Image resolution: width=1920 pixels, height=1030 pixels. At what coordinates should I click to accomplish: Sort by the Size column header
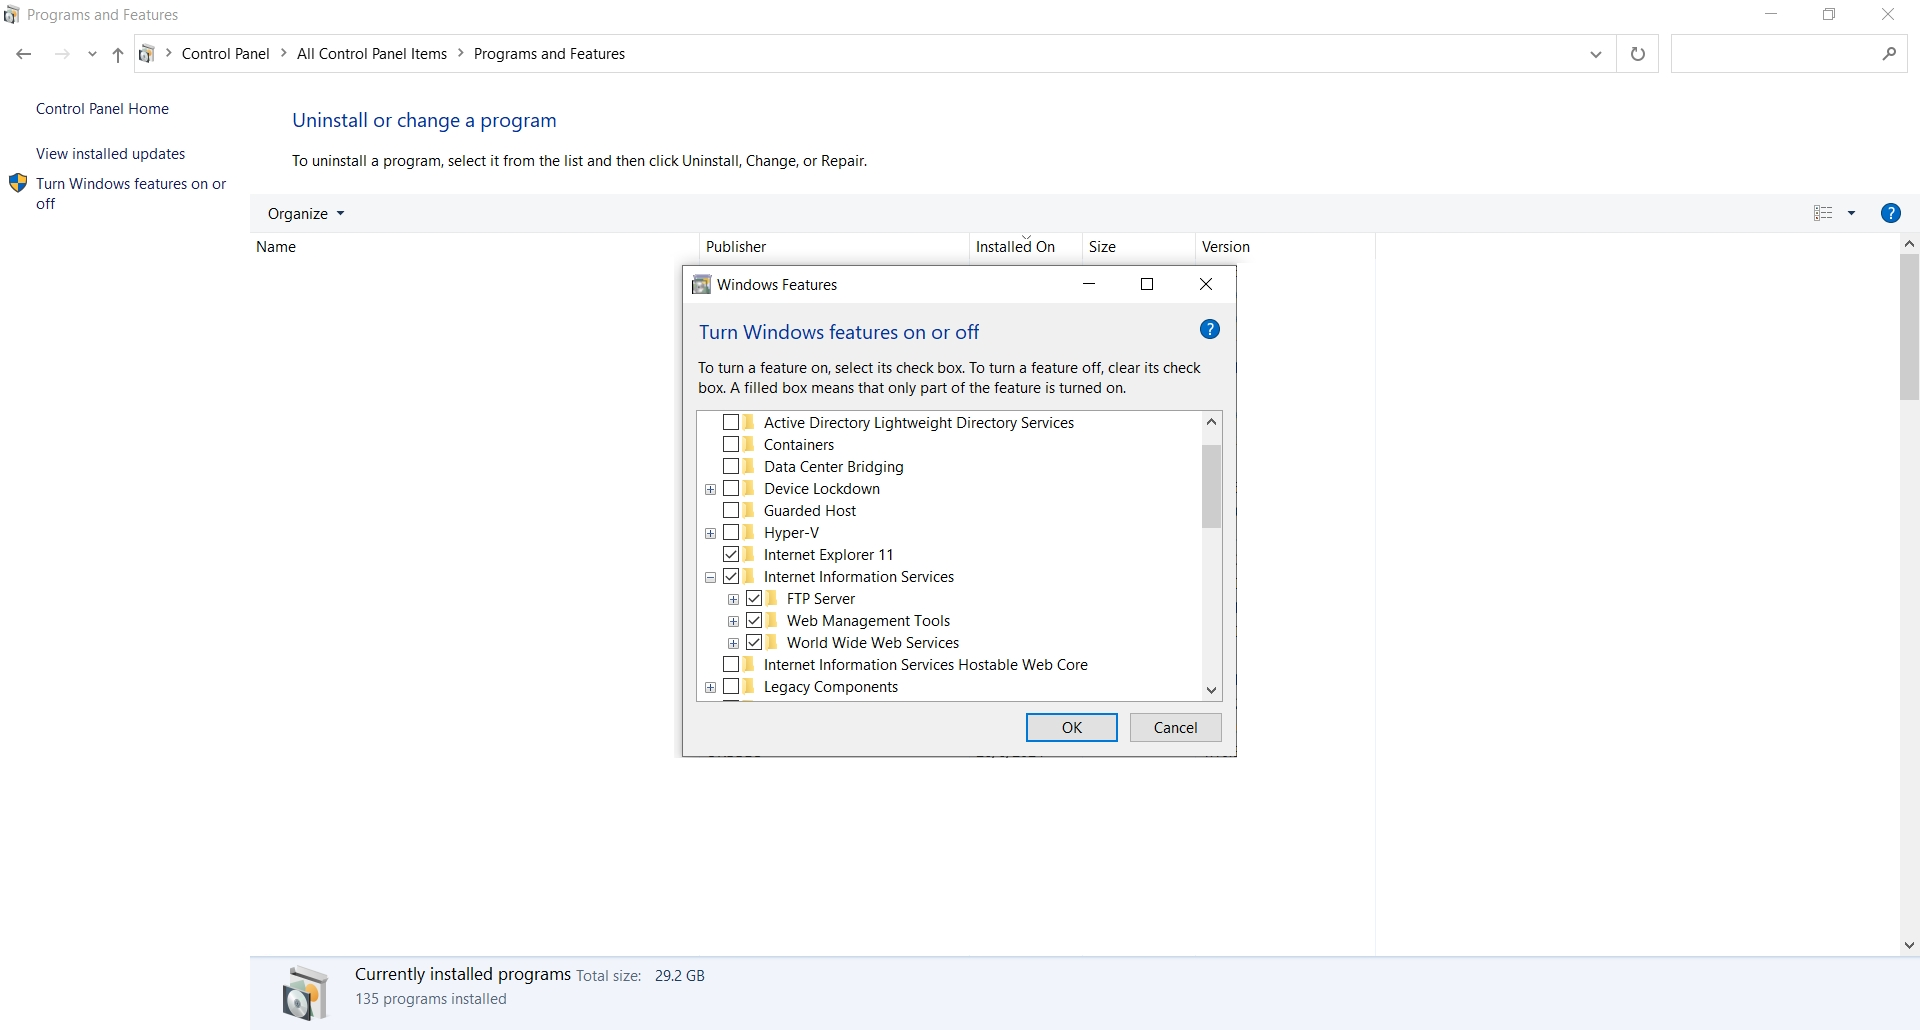coord(1138,247)
